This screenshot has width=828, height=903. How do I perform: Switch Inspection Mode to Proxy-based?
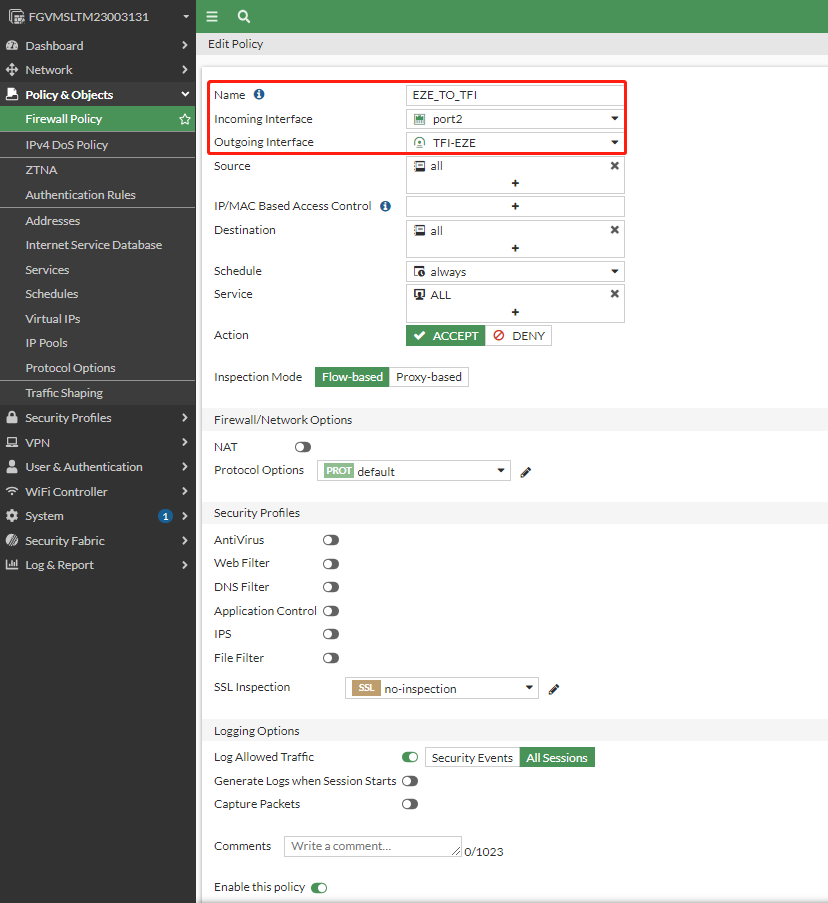point(429,377)
